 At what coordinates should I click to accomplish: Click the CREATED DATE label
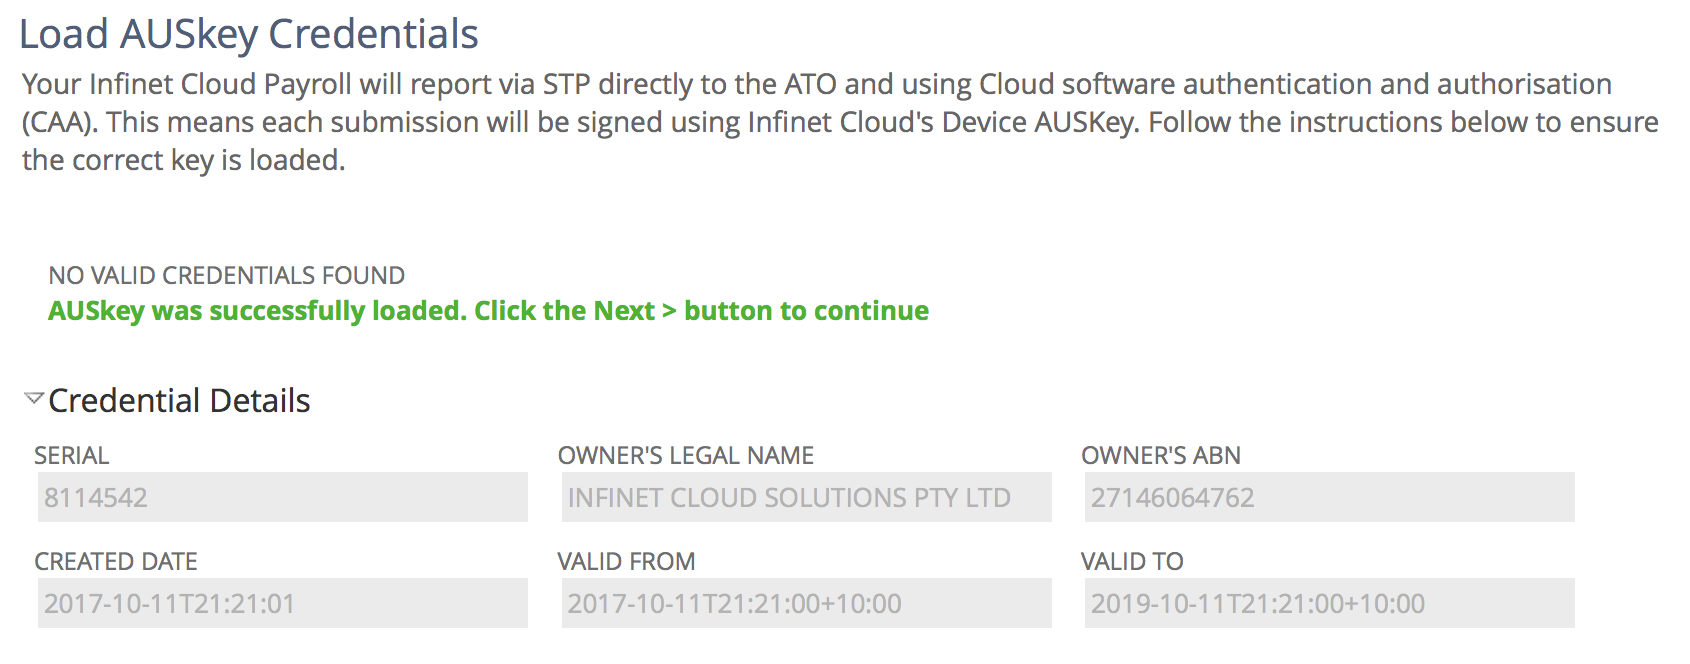[x=115, y=561]
